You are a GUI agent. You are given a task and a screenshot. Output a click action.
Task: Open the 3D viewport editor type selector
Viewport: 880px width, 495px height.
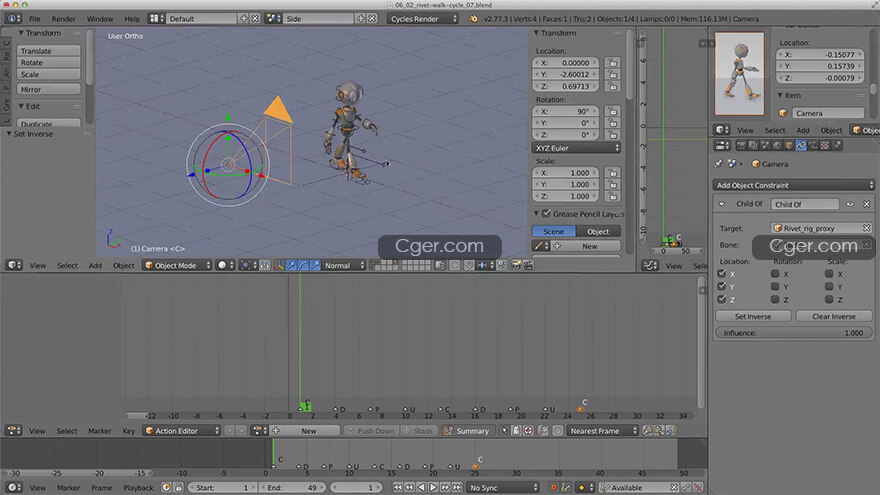(x=14, y=265)
